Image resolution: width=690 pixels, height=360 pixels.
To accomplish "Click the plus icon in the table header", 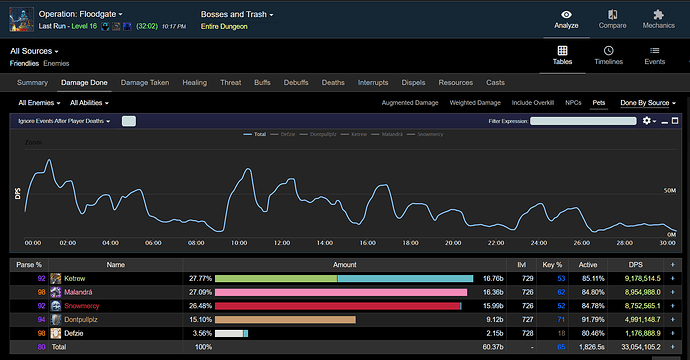I will pyautogui.click(x=672, y=264).
